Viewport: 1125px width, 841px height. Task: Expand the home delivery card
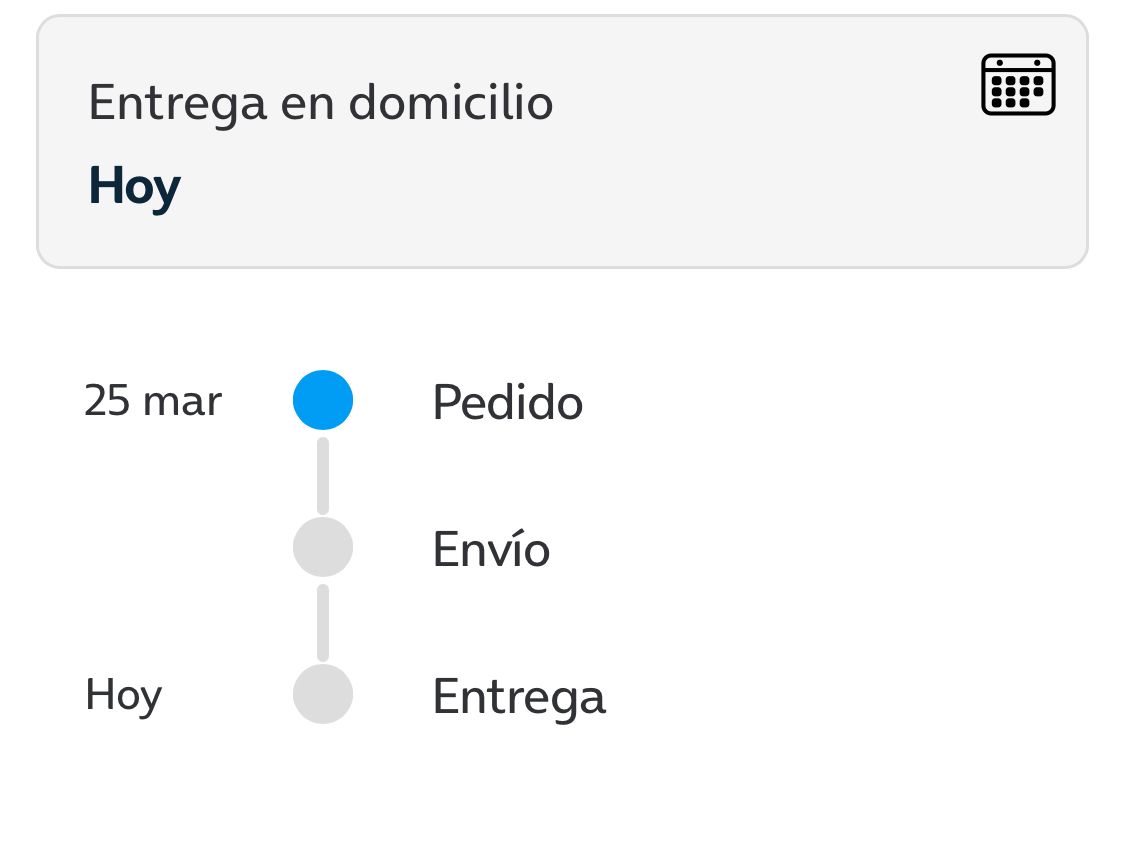(x=560, y=142)
